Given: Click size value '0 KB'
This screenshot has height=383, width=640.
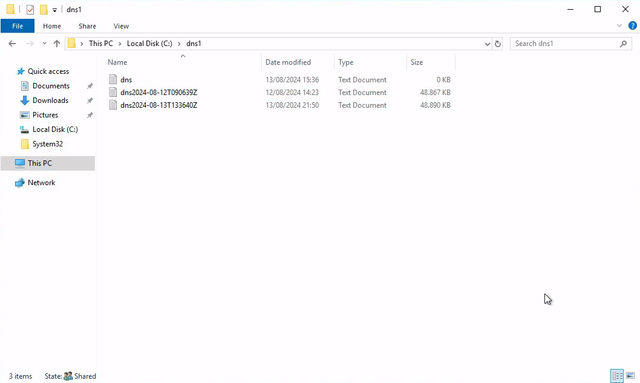Looking at the screenshot, I should point(443,80).
